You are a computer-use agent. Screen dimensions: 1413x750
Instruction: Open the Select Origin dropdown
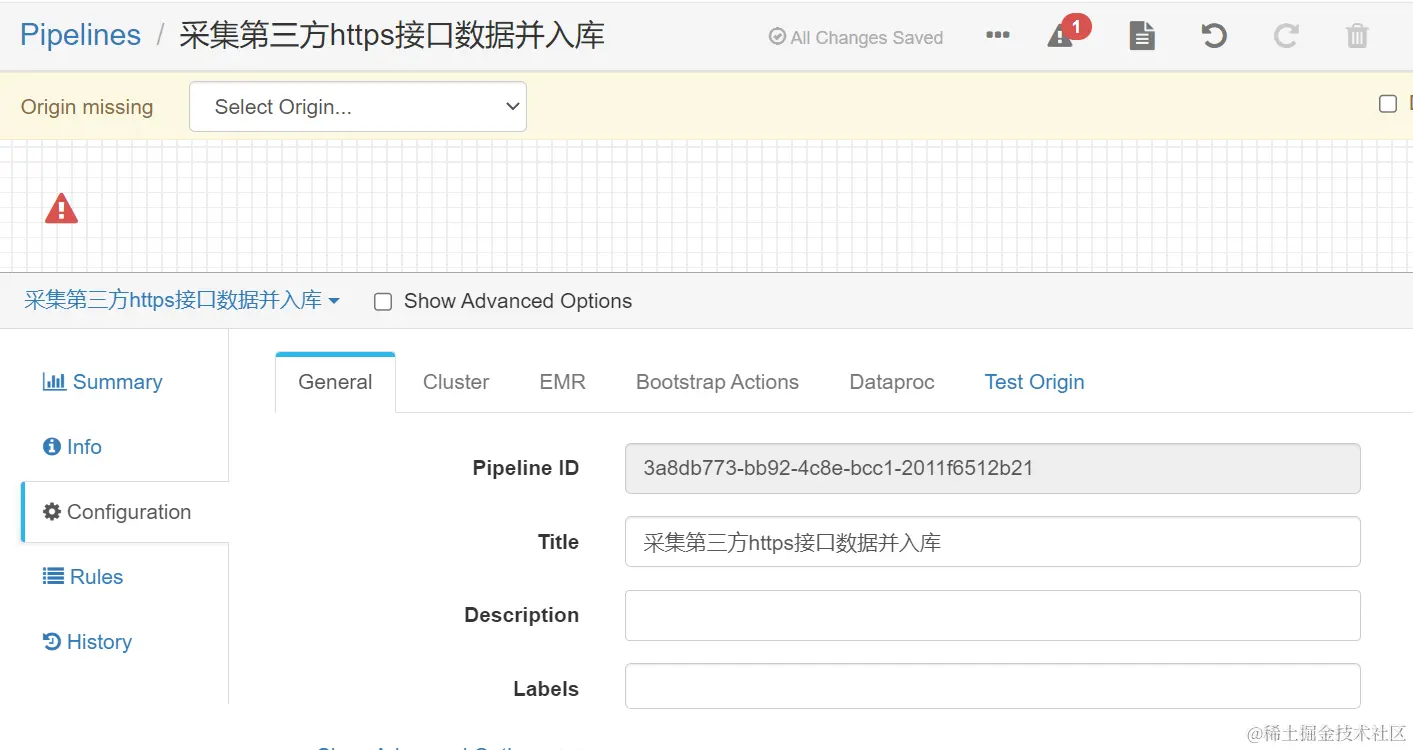click(358, 107)
